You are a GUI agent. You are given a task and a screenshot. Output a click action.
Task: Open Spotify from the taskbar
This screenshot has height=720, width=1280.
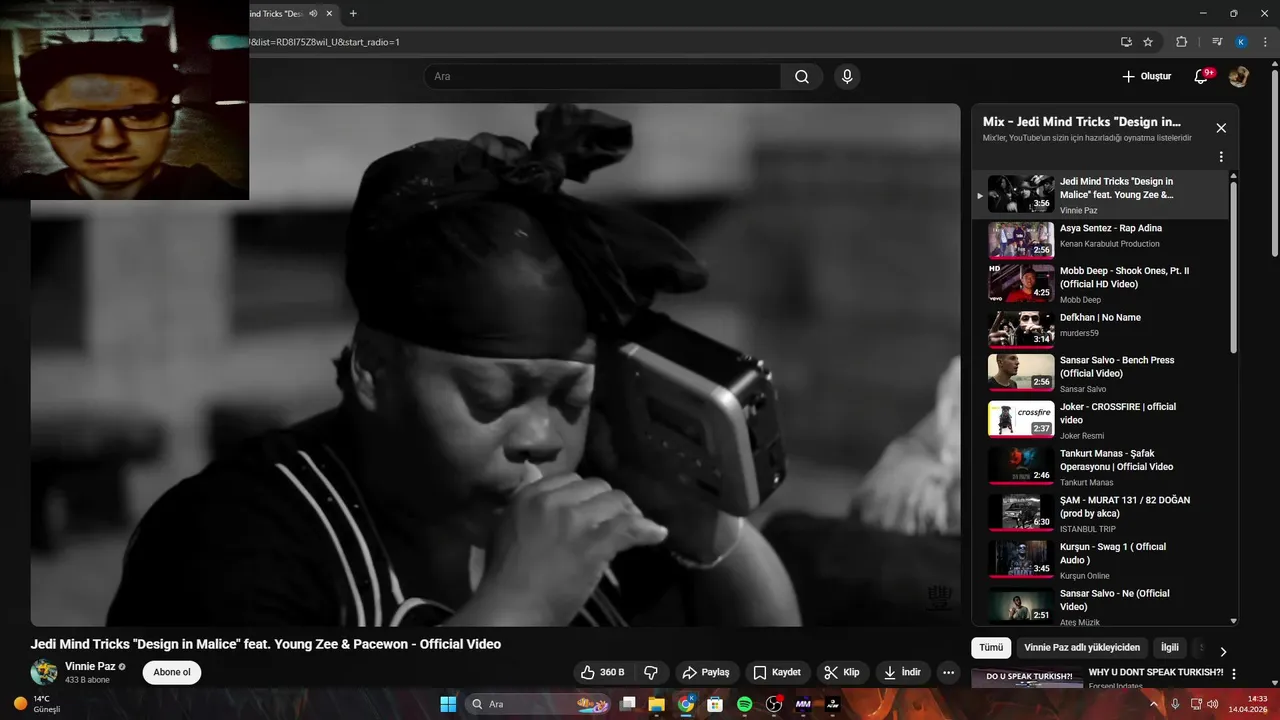pos(745,704)
